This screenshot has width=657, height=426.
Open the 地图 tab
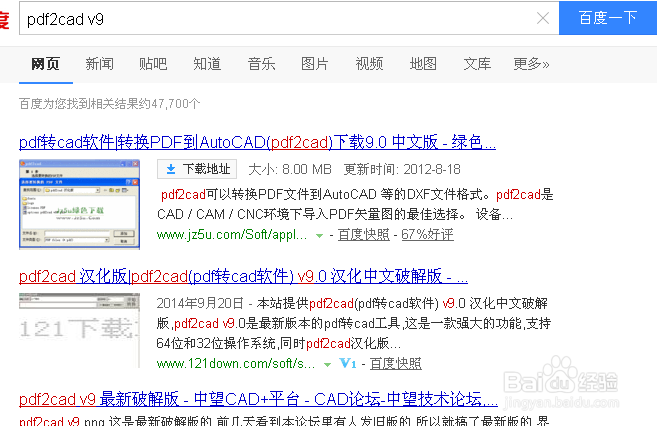pos(423,64)
